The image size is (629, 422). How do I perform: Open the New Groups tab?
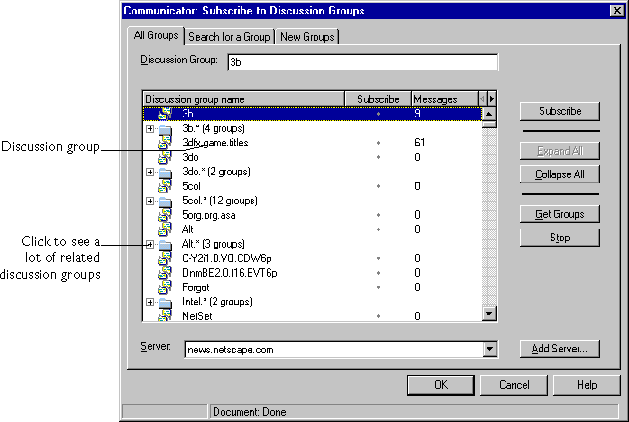(309, 37)
